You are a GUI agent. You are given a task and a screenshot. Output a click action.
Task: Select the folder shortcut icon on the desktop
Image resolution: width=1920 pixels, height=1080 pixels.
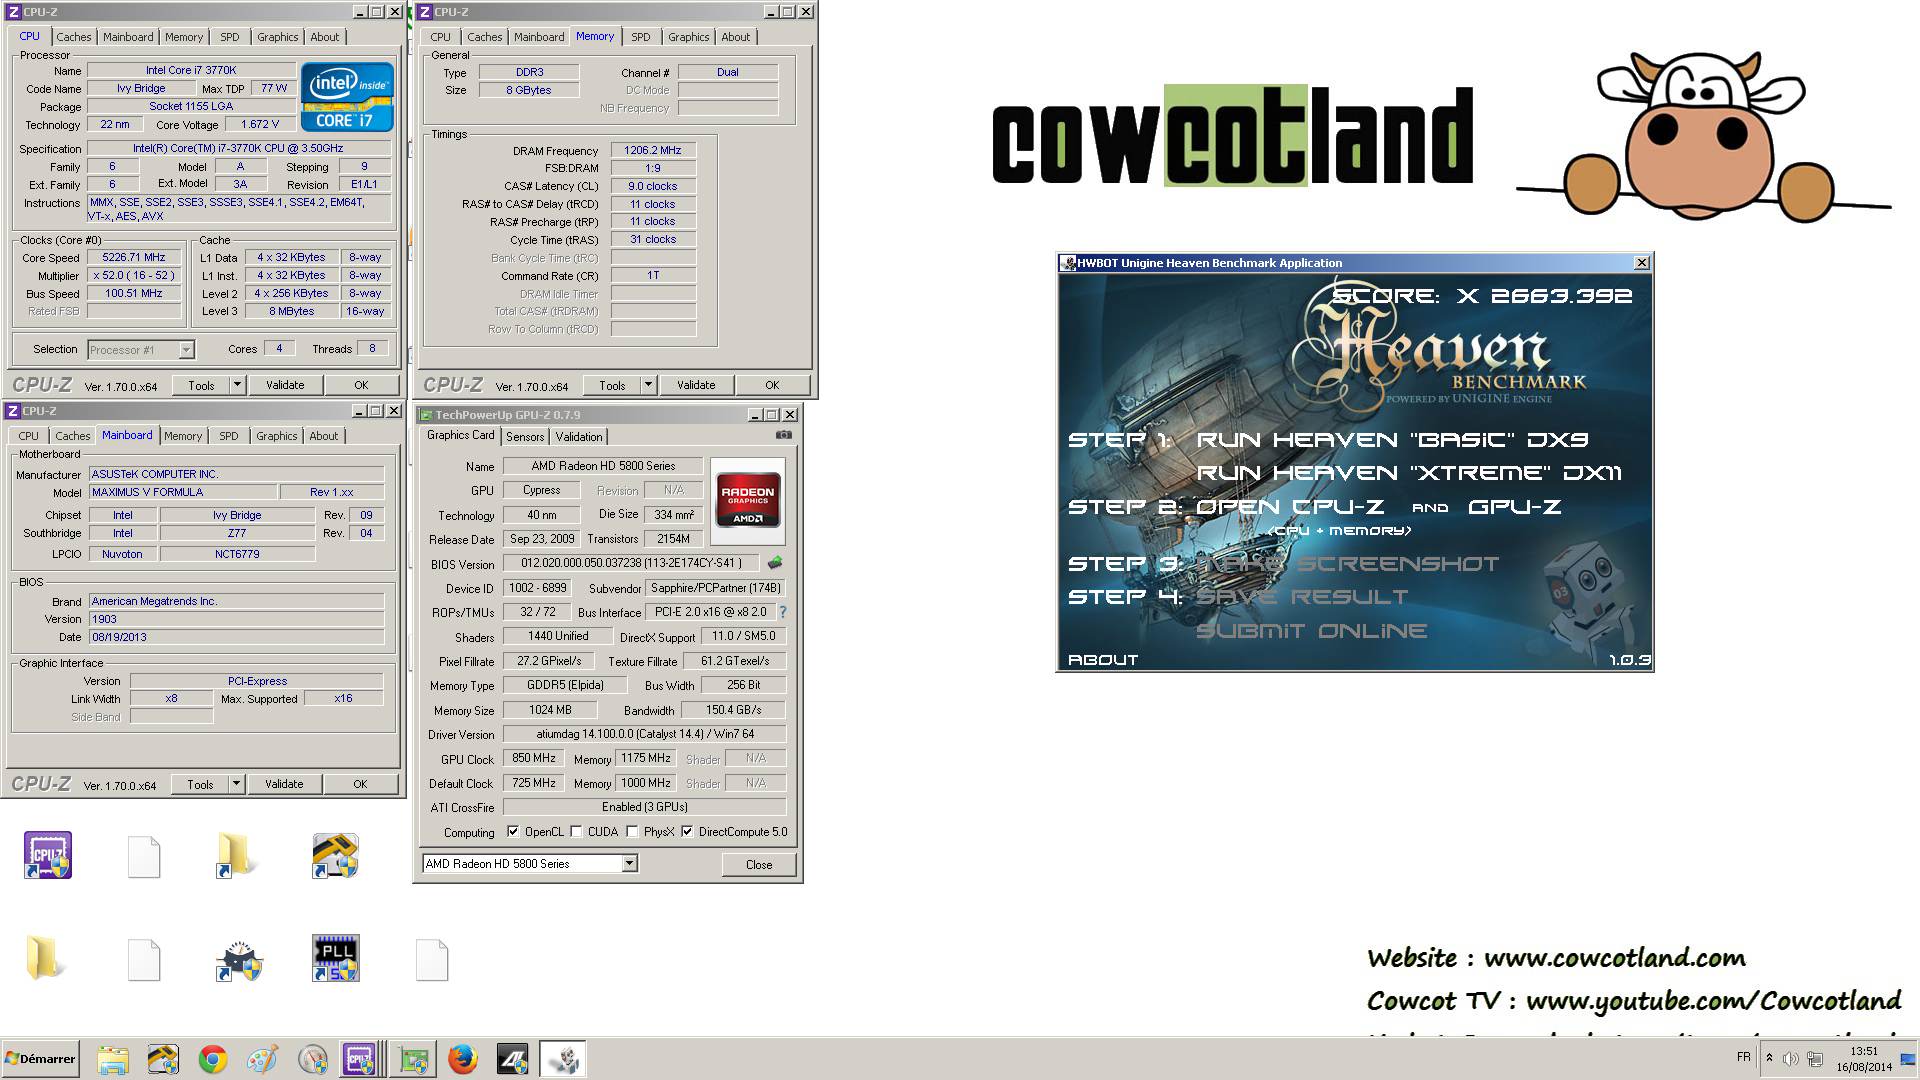237,856
